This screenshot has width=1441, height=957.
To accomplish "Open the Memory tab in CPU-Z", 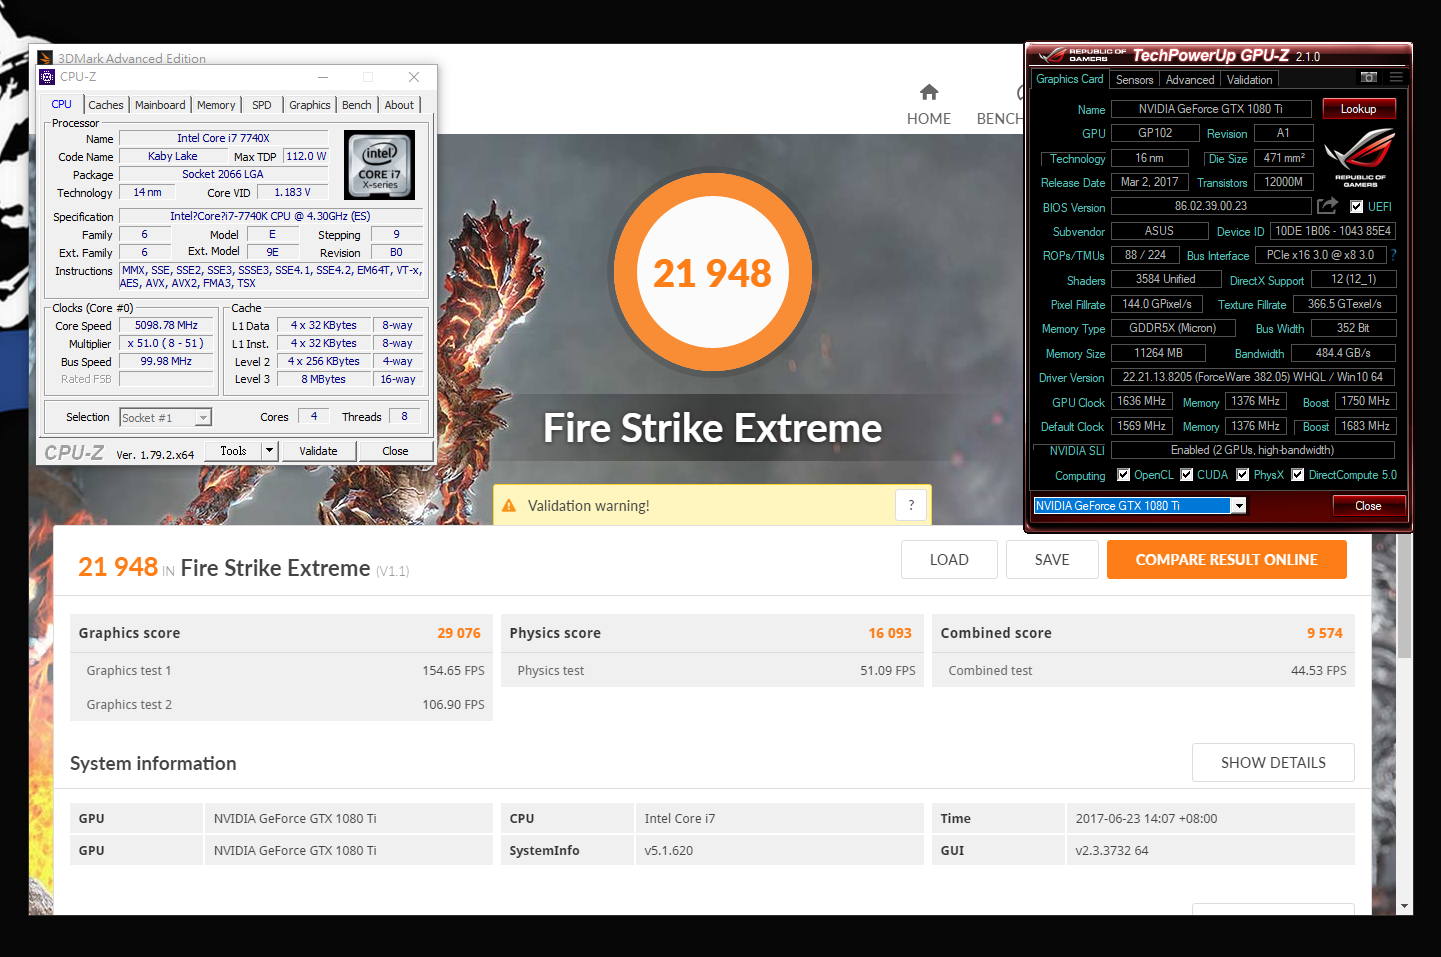I will (x=216, y=105).
